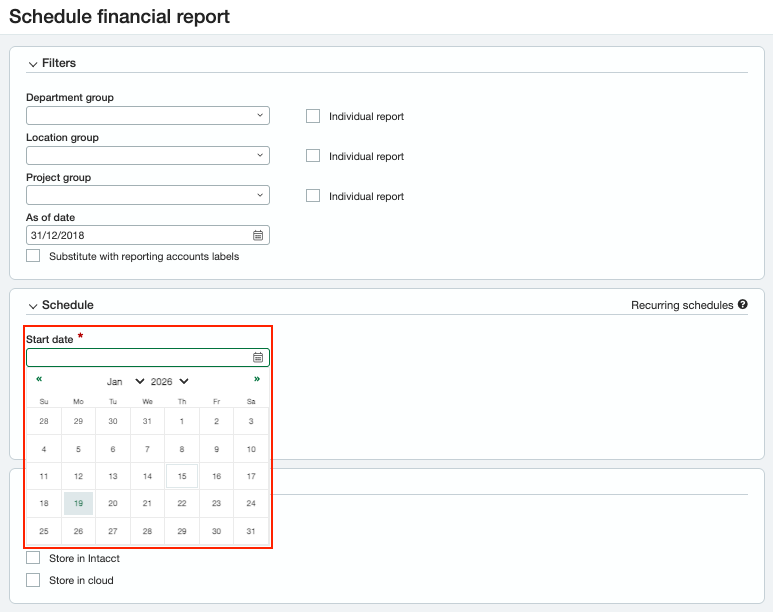Enable the Store in cloud checkbox
This screenshot has height=612, width=773.
[x=33, y=580]
